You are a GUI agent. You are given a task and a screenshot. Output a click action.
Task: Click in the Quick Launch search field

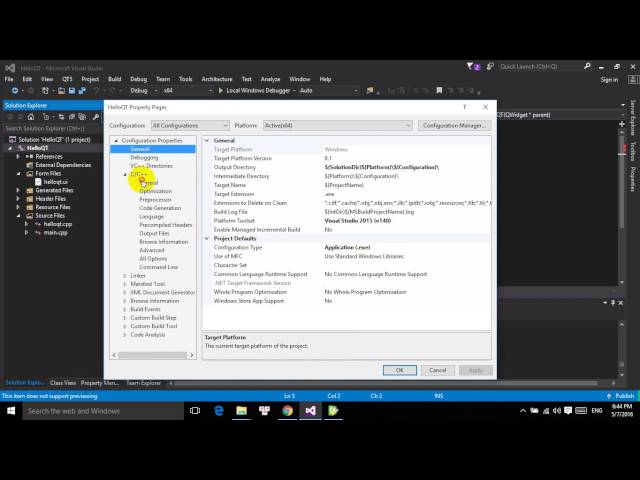540,66
